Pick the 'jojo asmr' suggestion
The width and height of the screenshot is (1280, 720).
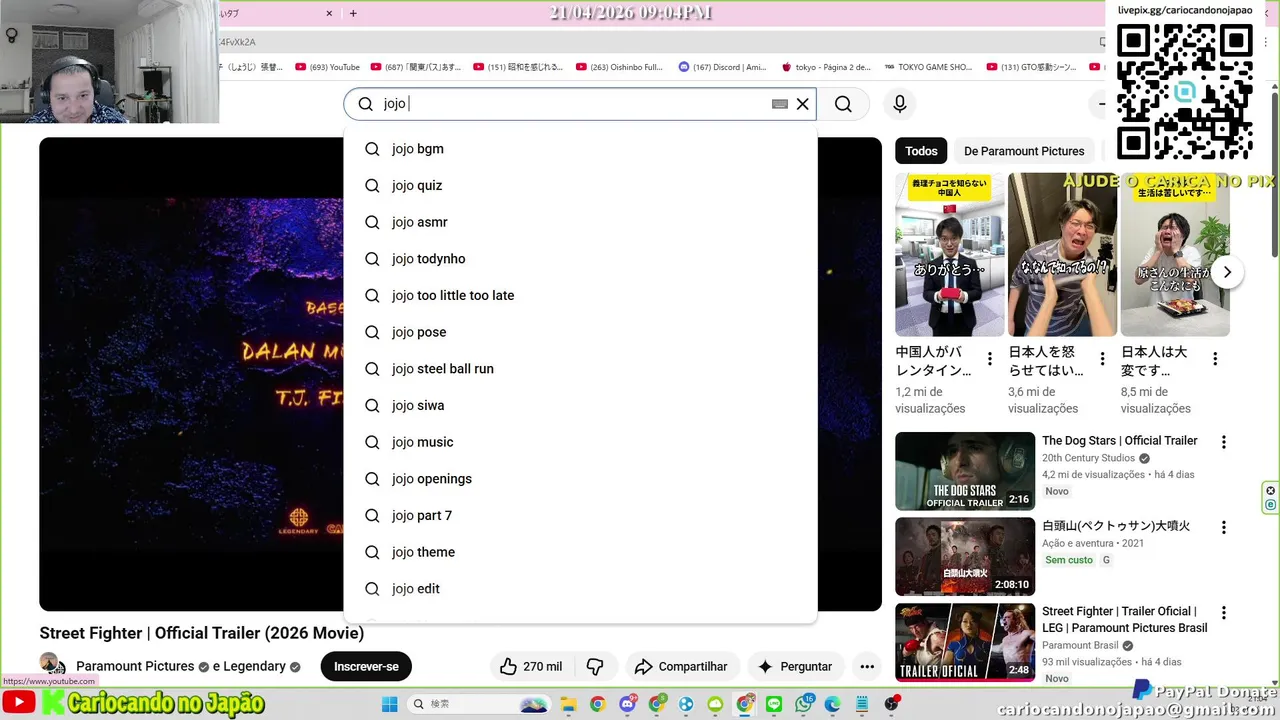[580, 222]
